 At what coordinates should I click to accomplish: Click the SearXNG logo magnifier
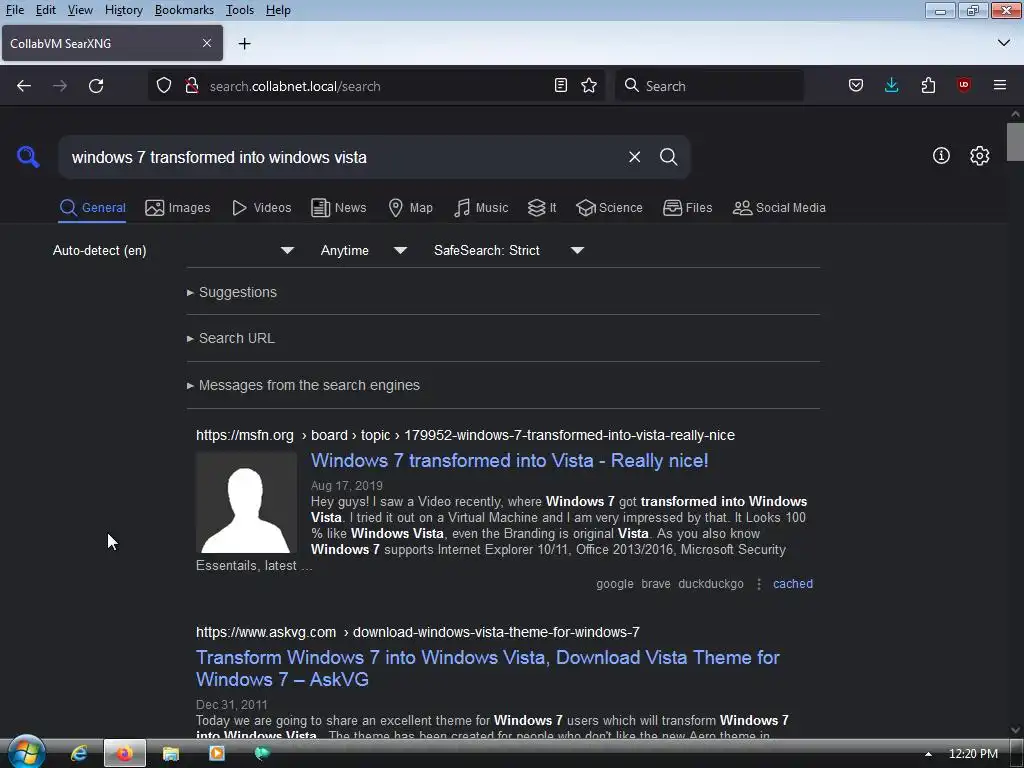click(x=28, y=157)
